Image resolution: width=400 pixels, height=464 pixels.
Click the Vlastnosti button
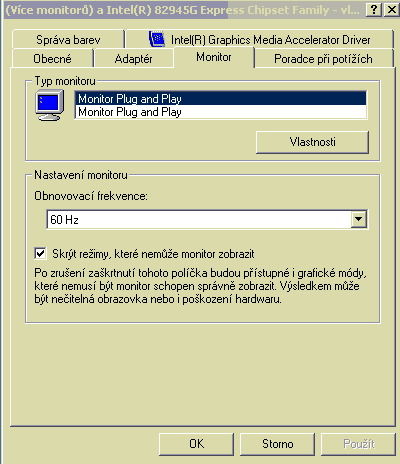pos(312,142)
